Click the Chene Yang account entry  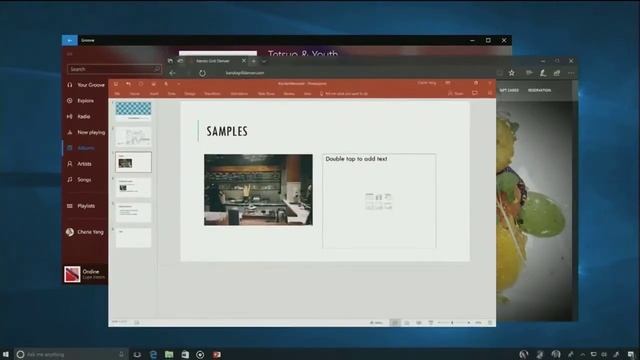(x=85, y=232)
